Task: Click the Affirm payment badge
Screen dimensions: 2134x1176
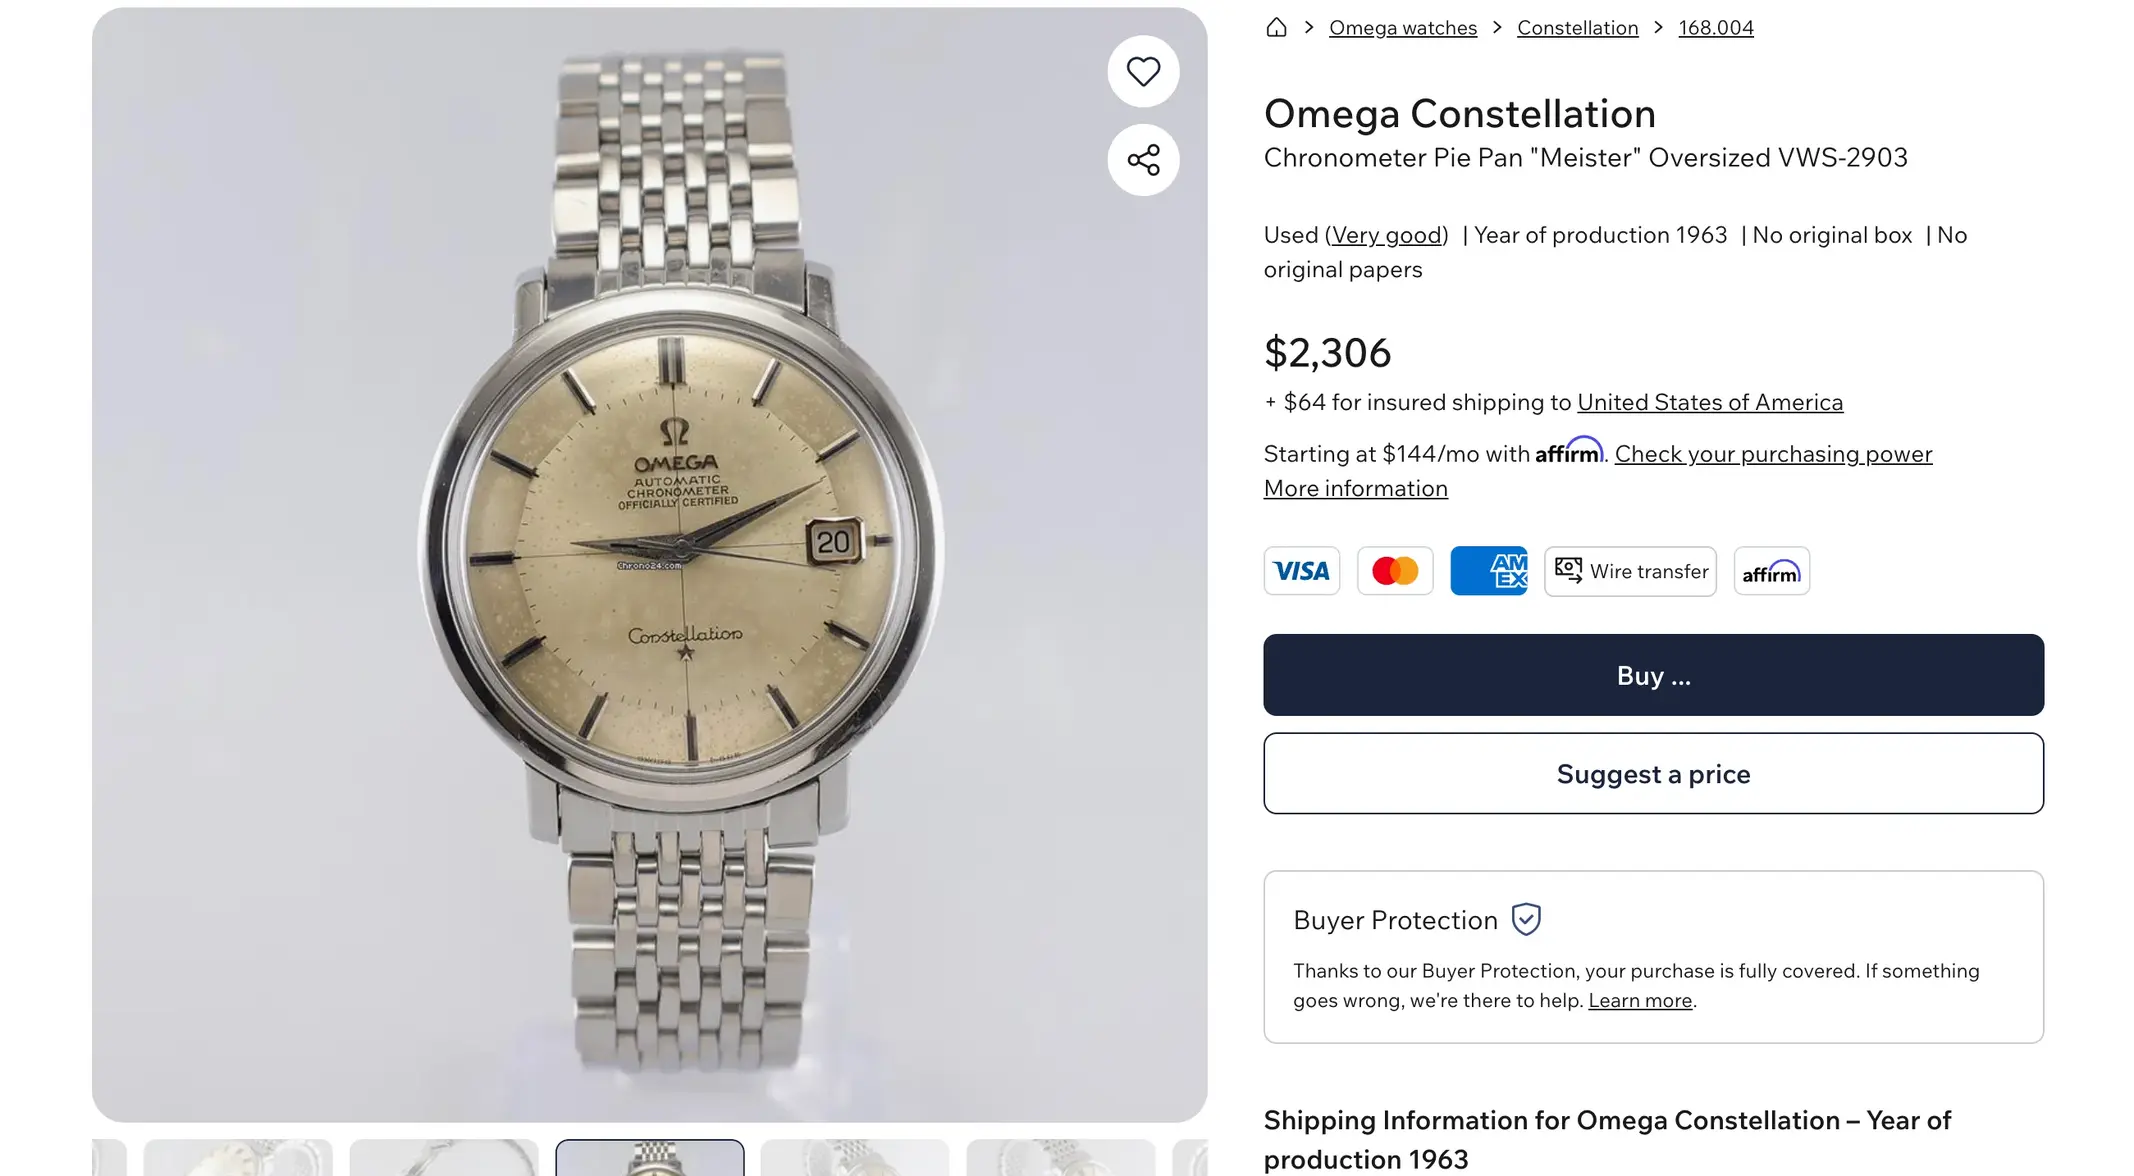Action: point(1771,571)
